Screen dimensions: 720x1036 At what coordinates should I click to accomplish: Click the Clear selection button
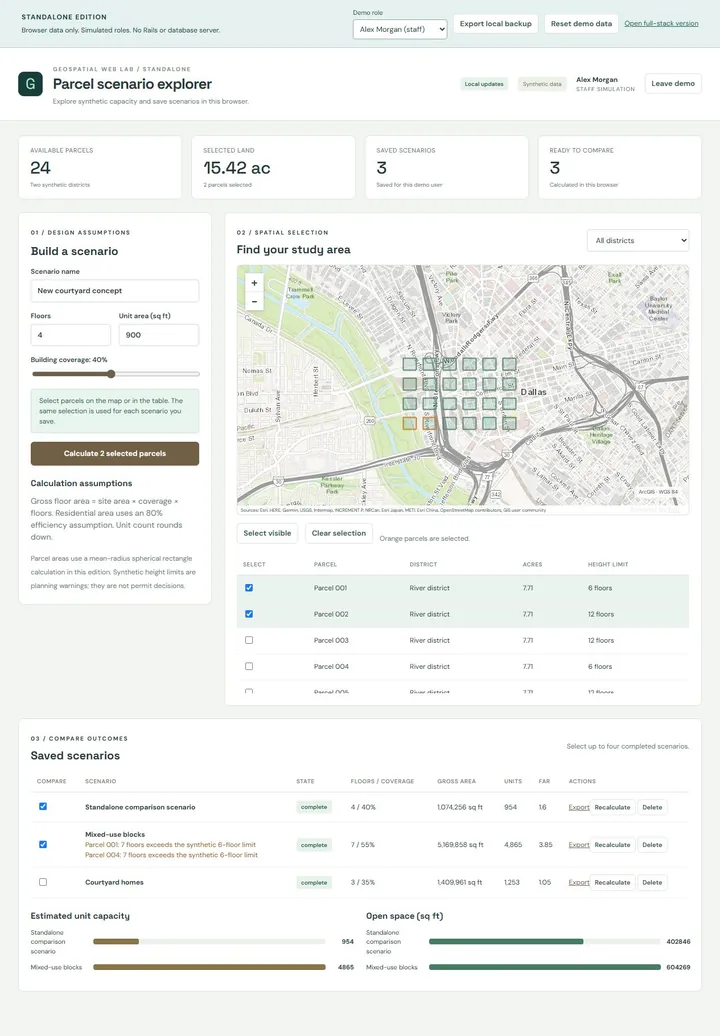(338, 533)
